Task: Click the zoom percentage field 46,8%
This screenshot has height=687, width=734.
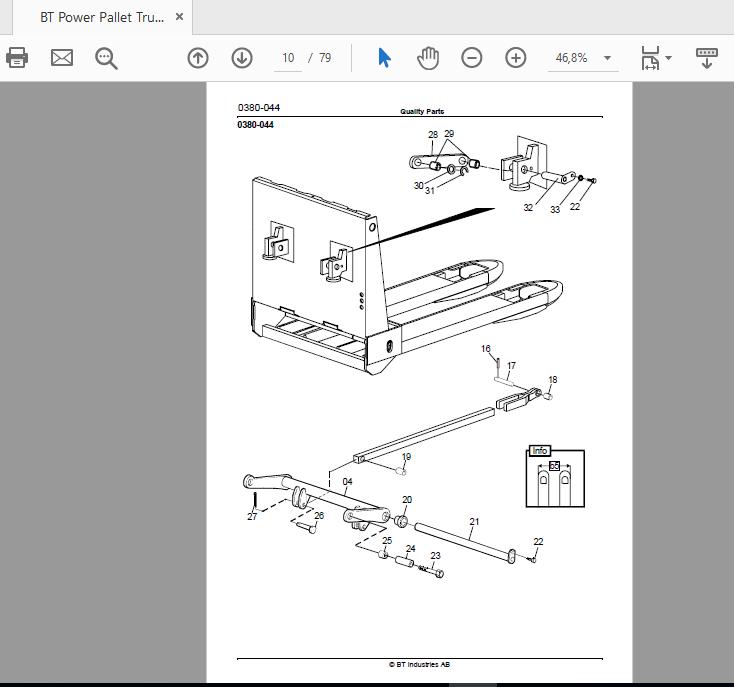Action: [572, 58]
